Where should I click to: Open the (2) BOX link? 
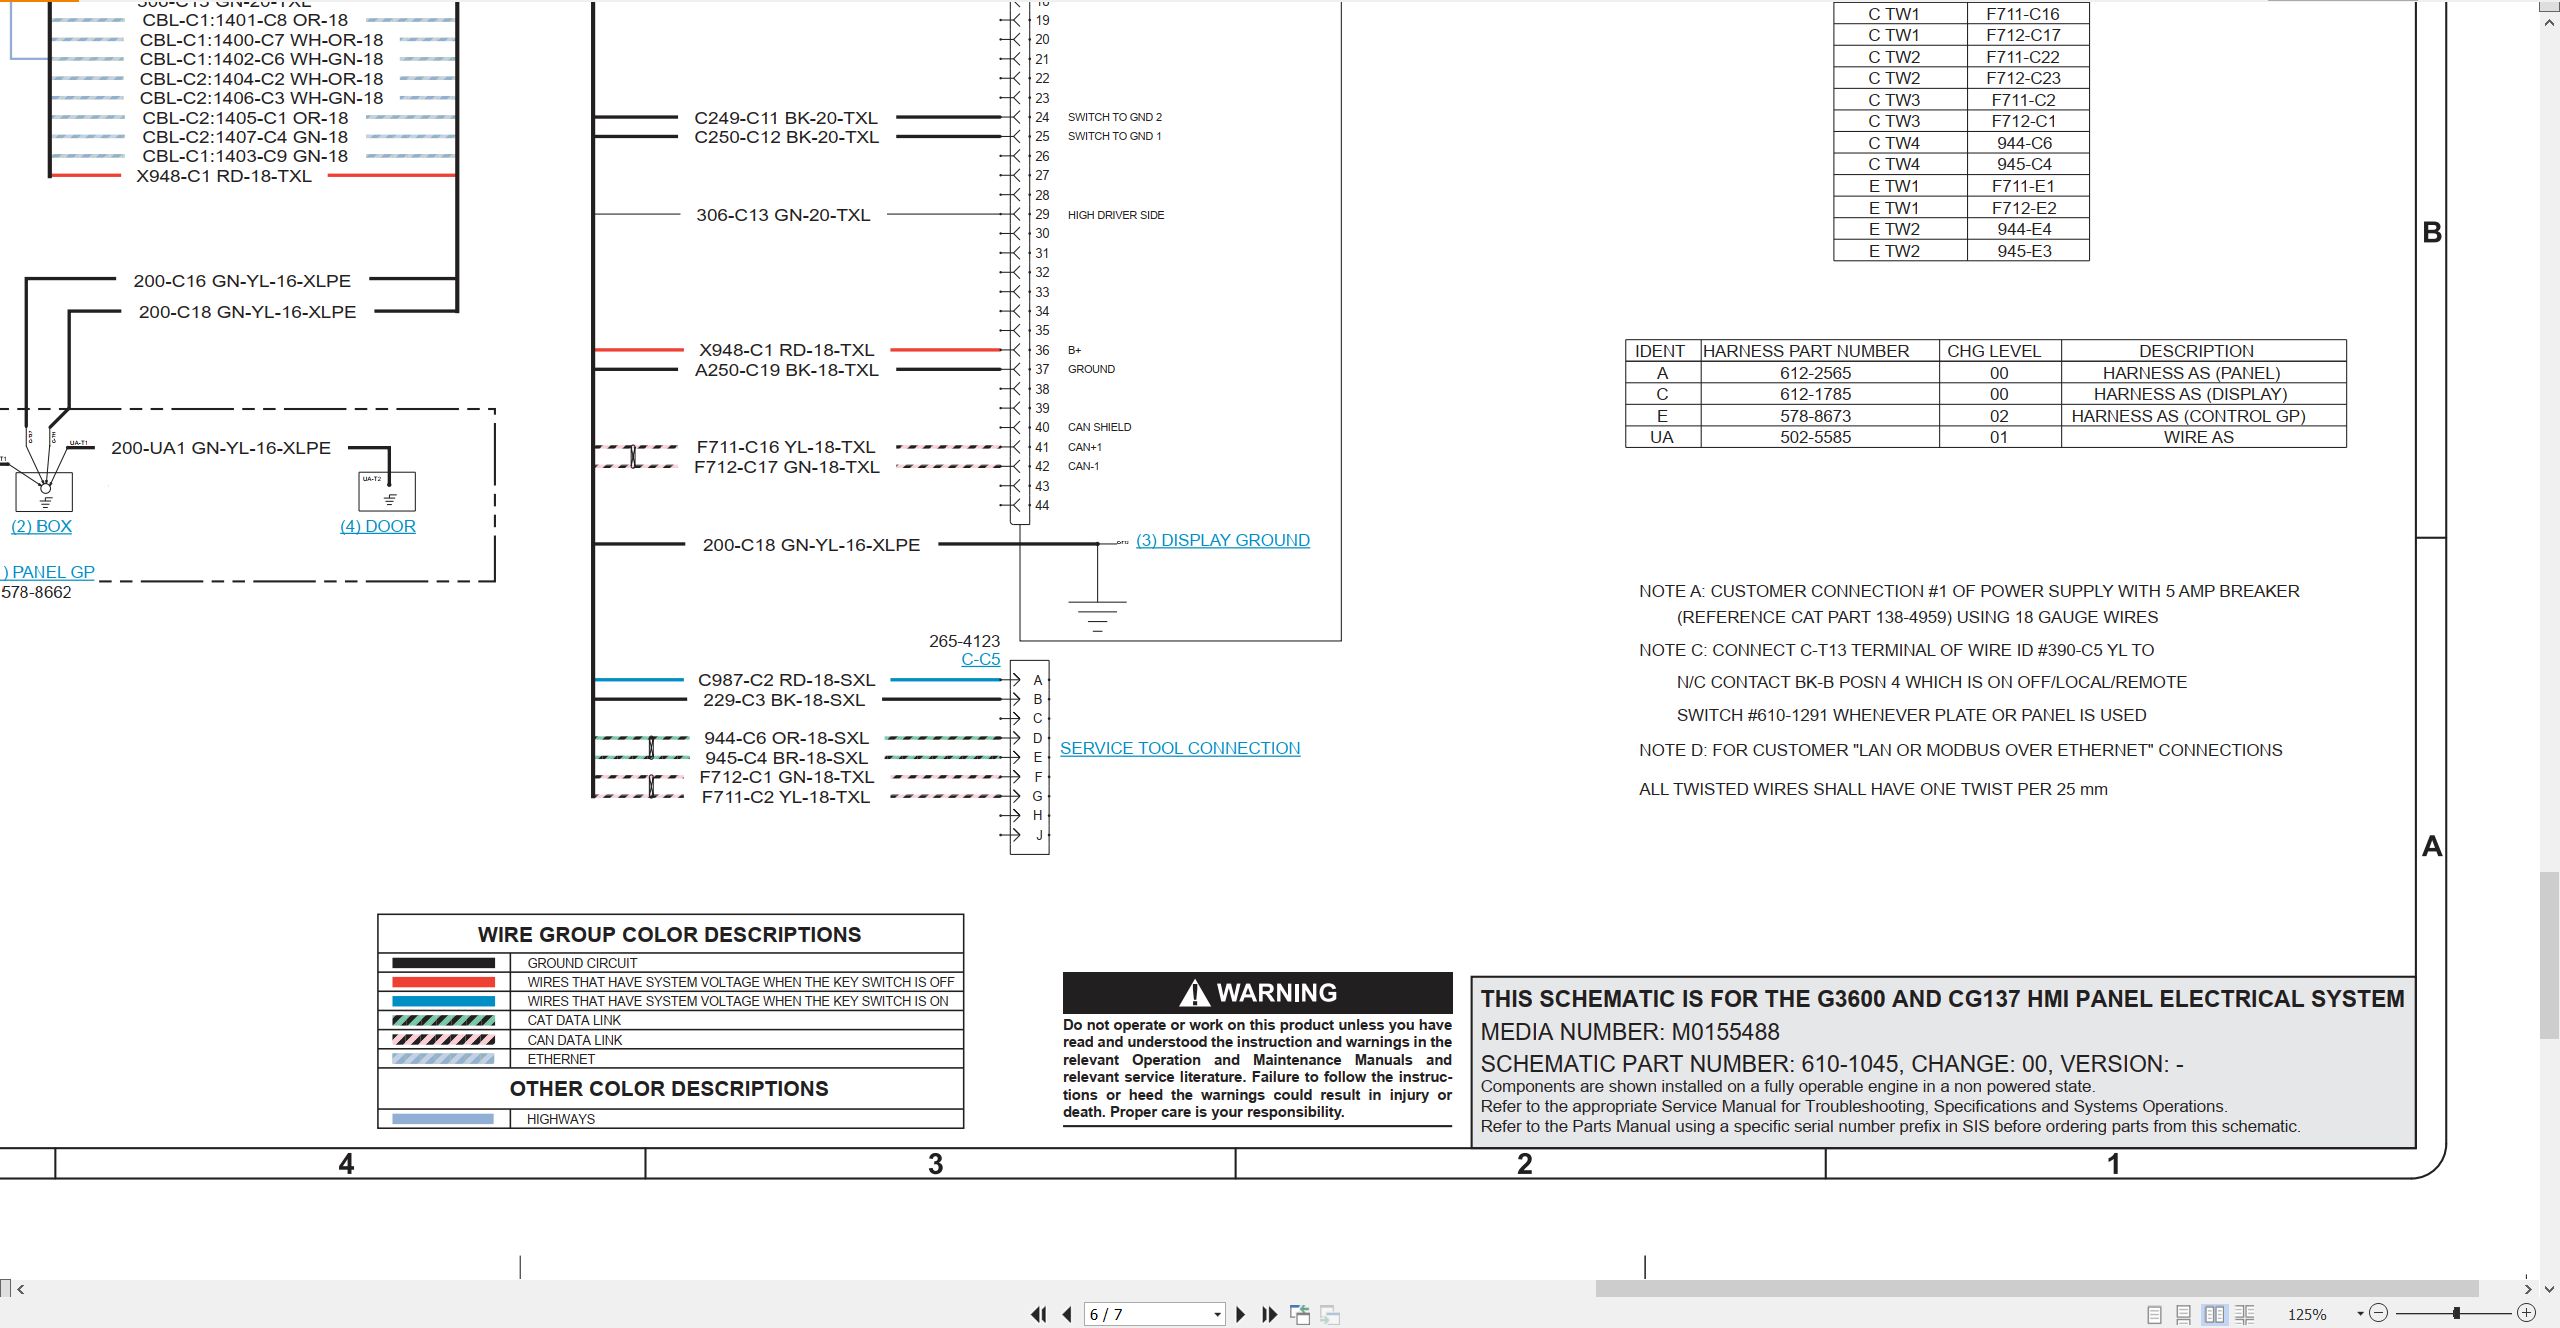pos(41,526)
